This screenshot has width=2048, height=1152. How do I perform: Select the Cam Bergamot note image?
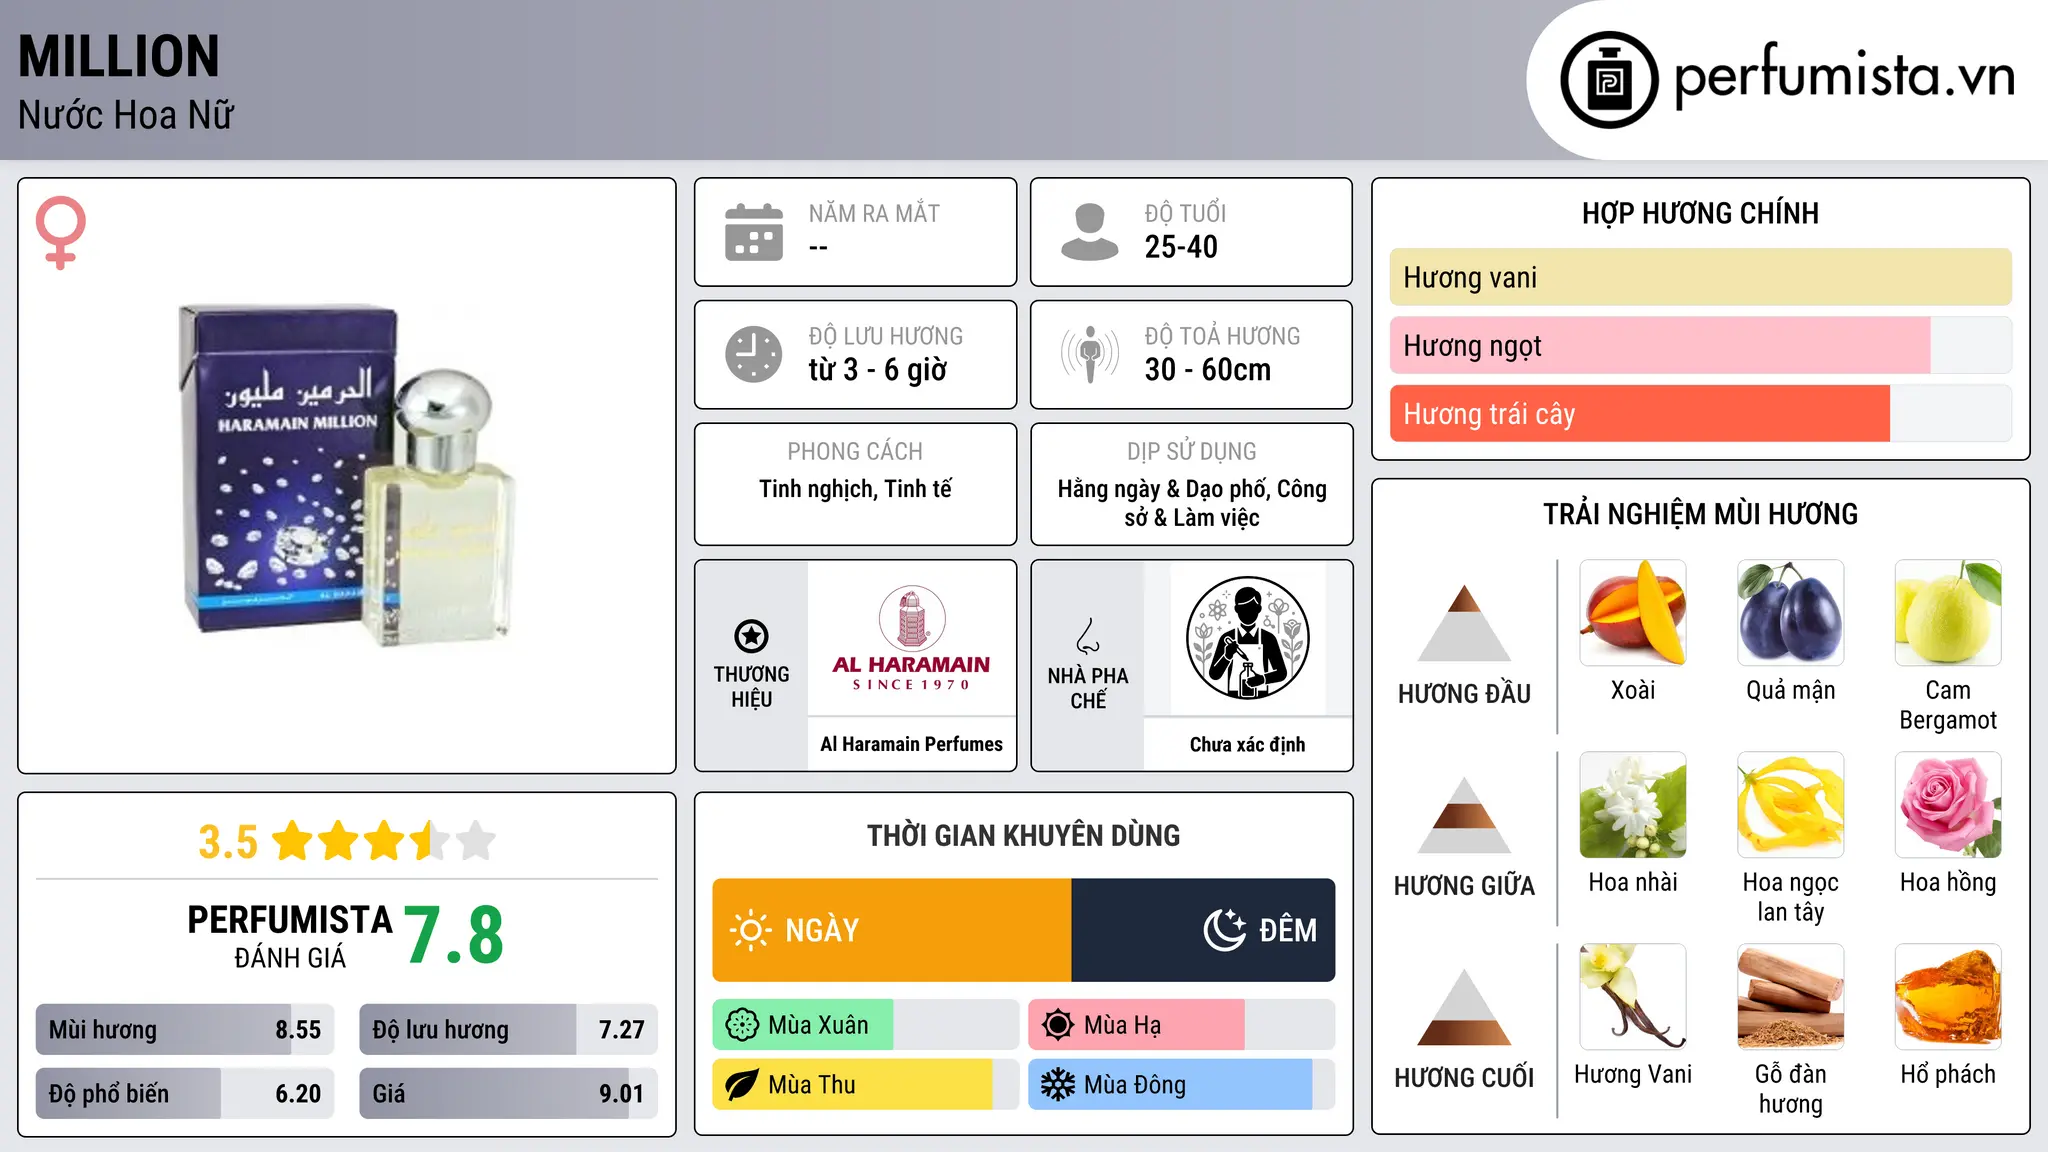click(1948, 613)
